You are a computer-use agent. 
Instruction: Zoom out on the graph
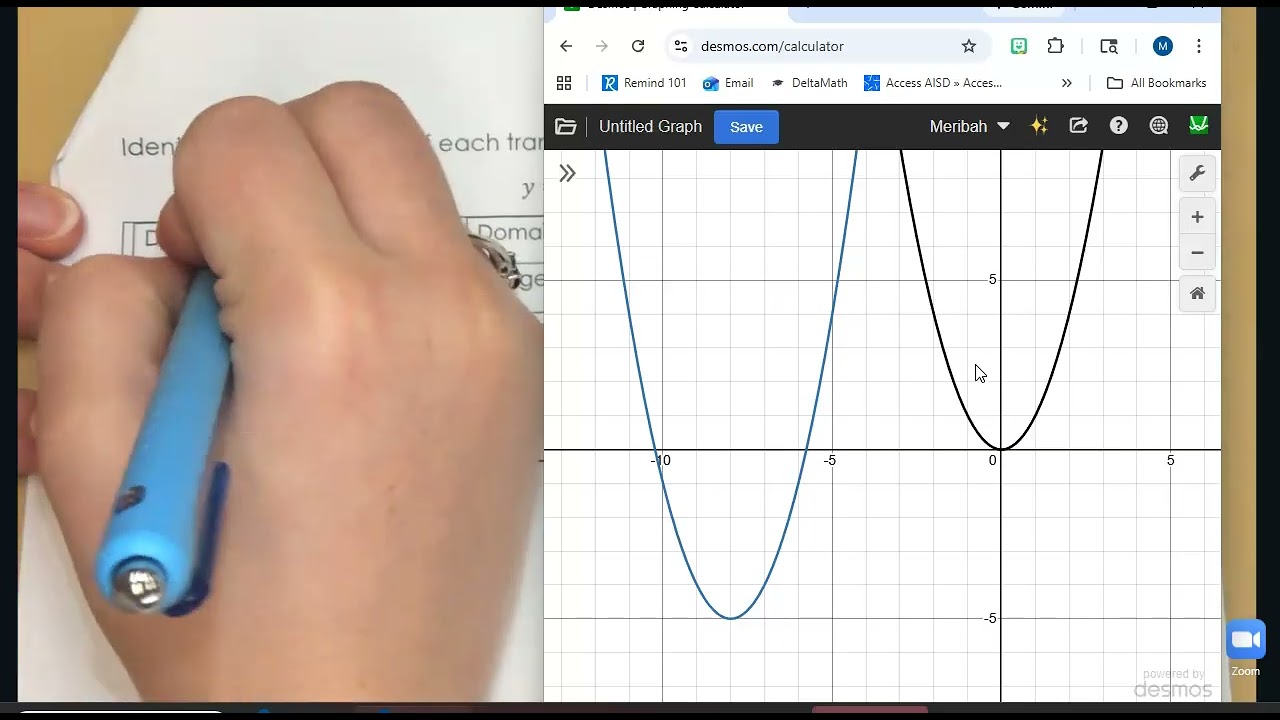pyautogui.click(x=1197, y=253)
